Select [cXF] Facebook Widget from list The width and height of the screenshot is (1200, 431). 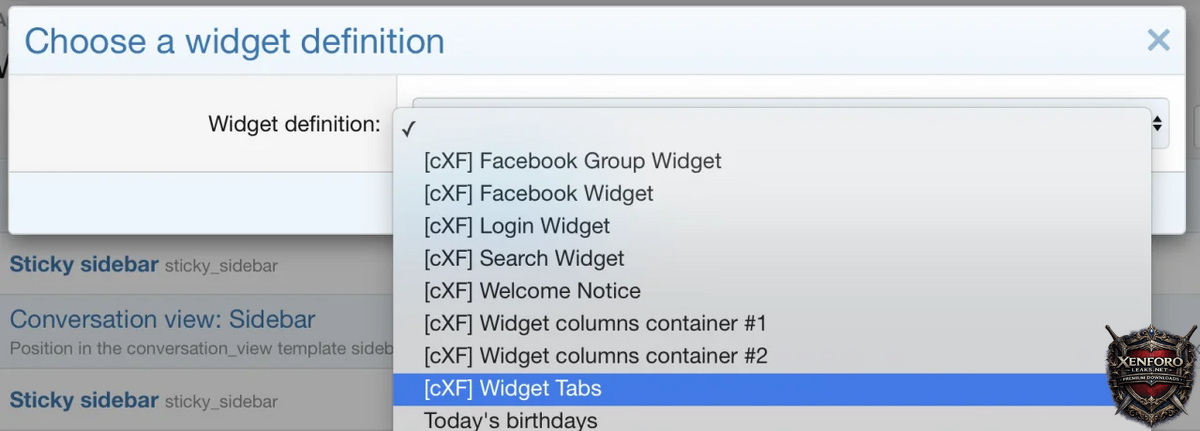[538, 193]
